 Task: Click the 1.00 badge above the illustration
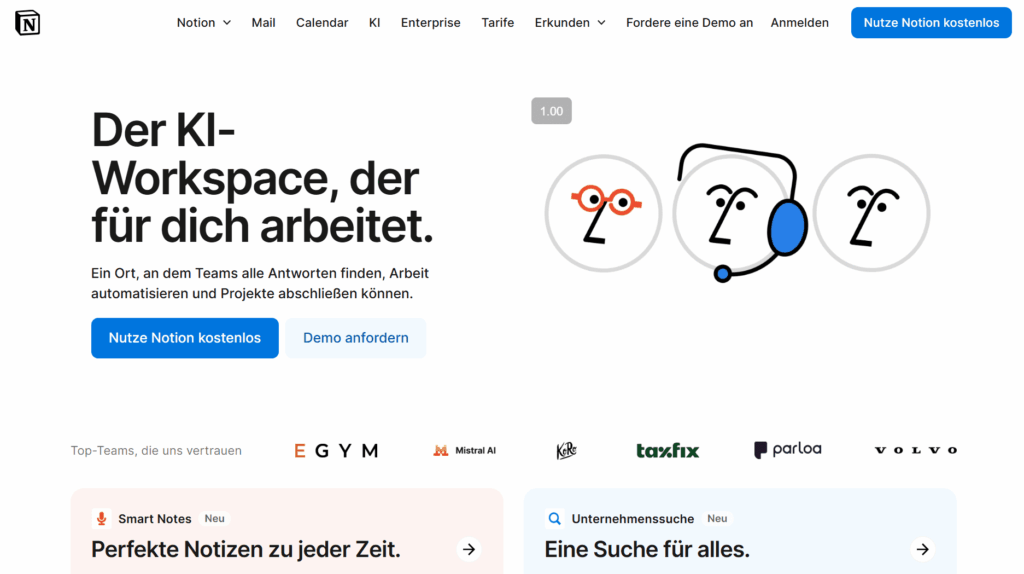coord(551,111)
